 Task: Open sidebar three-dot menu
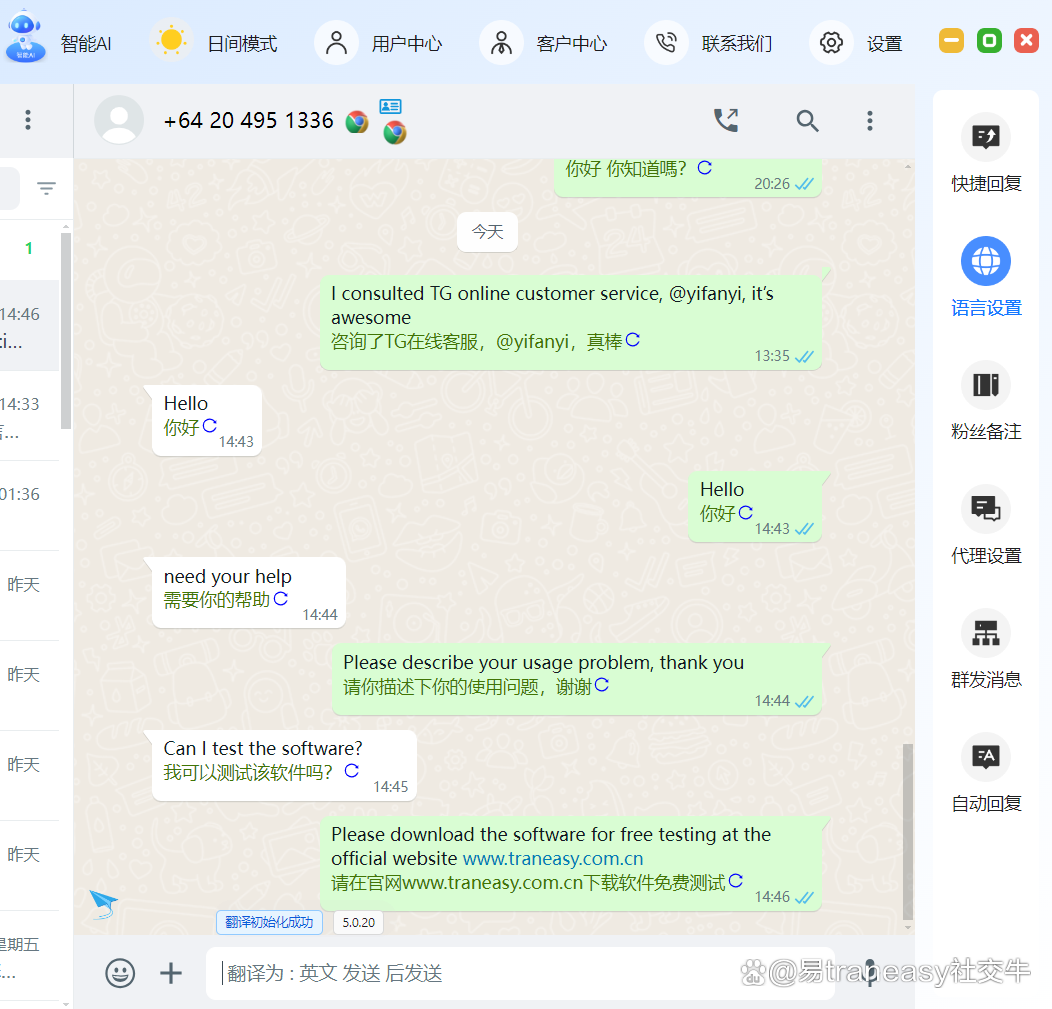point(28,120)
